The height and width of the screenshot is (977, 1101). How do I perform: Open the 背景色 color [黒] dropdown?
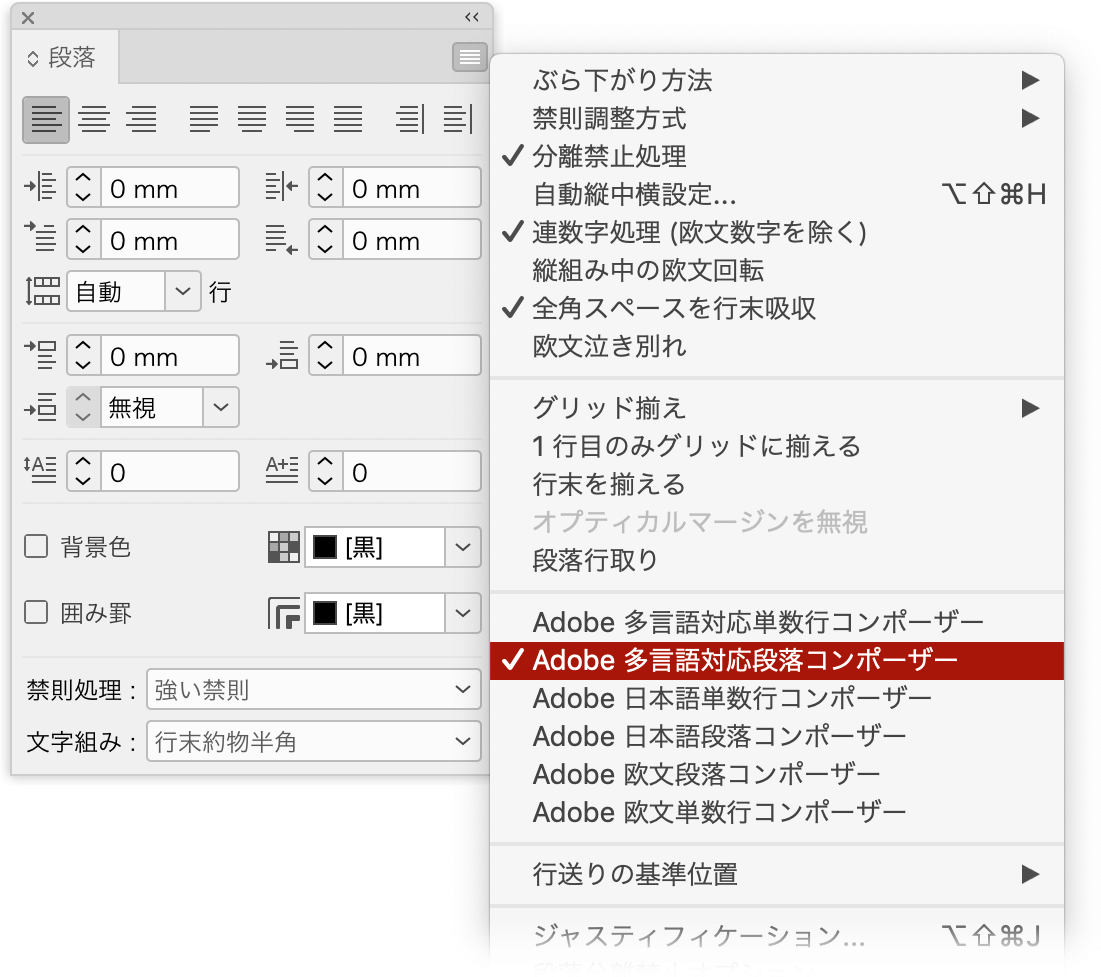coord(463,547)
